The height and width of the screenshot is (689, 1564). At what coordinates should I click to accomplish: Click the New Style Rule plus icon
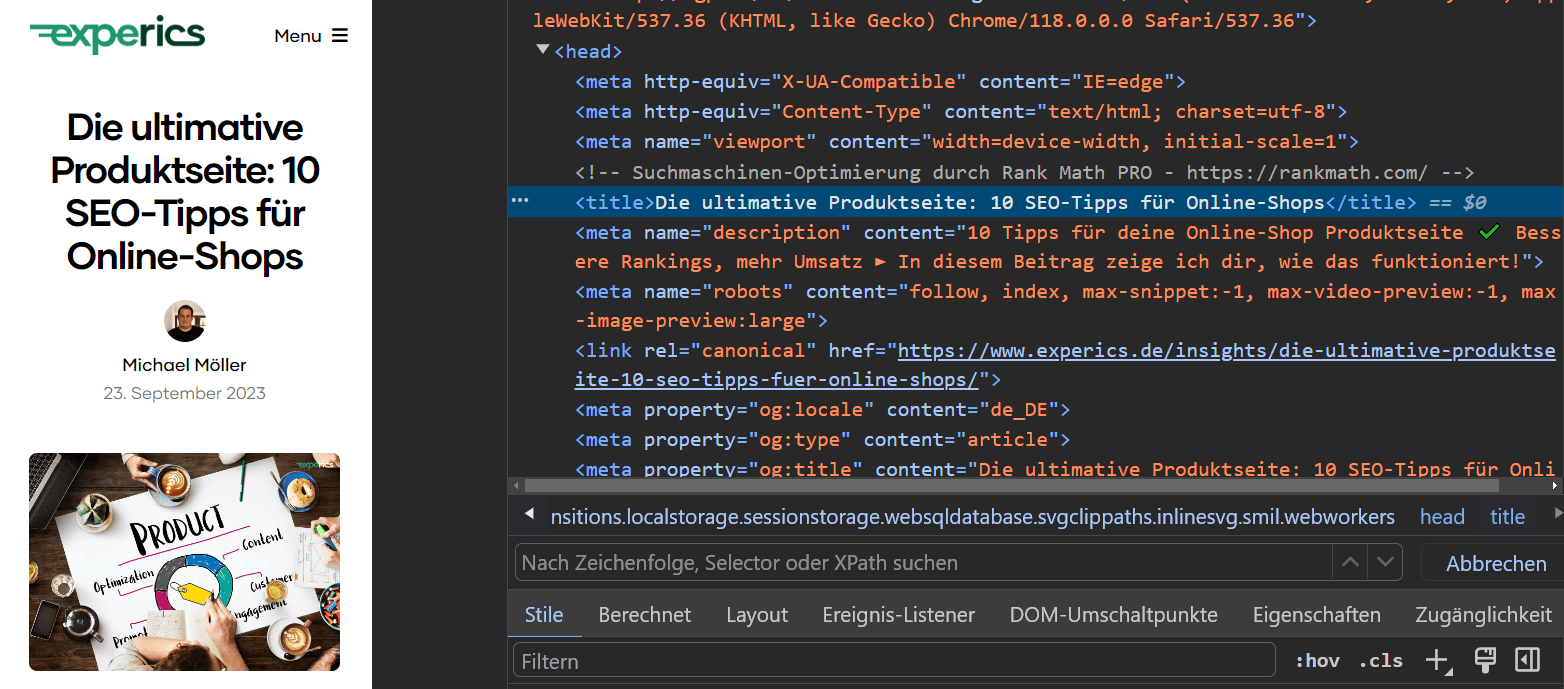1437,660
